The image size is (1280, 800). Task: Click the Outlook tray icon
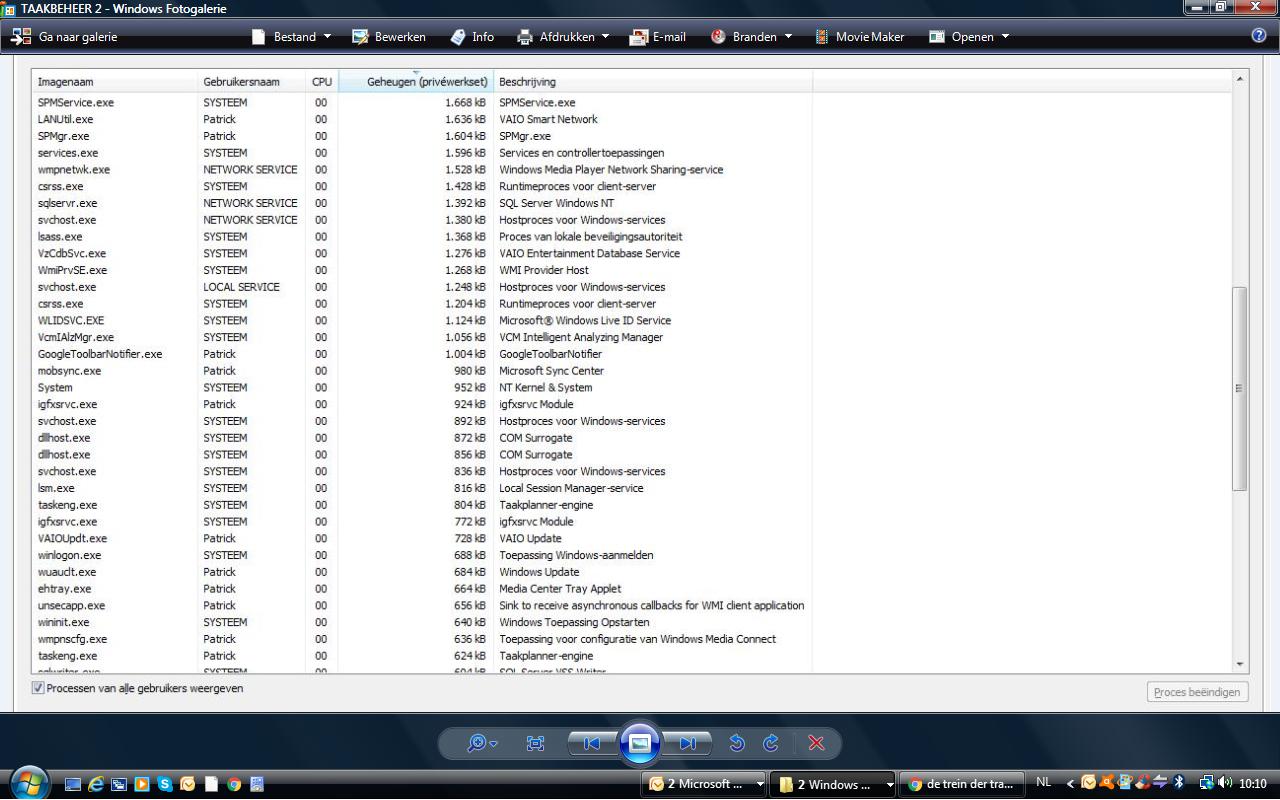coord(1088,783)
